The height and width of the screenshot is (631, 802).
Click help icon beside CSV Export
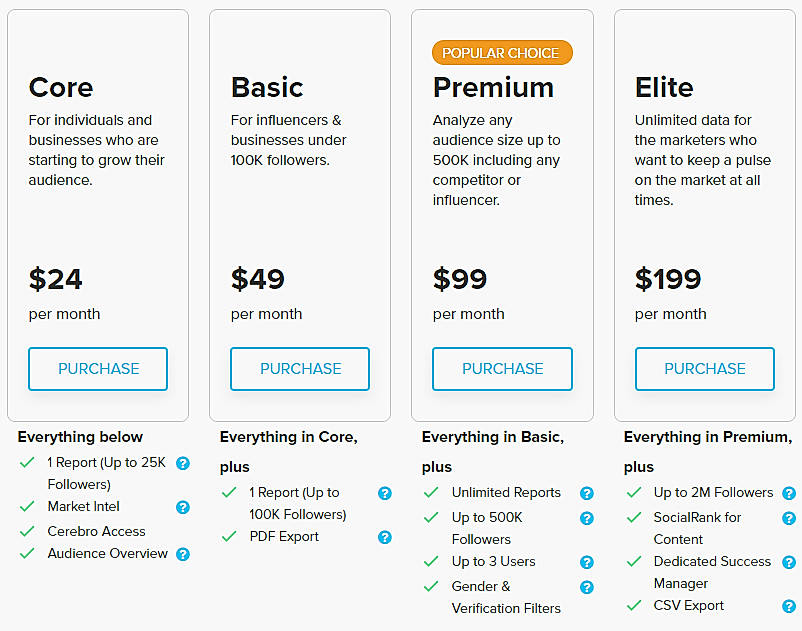789,606
